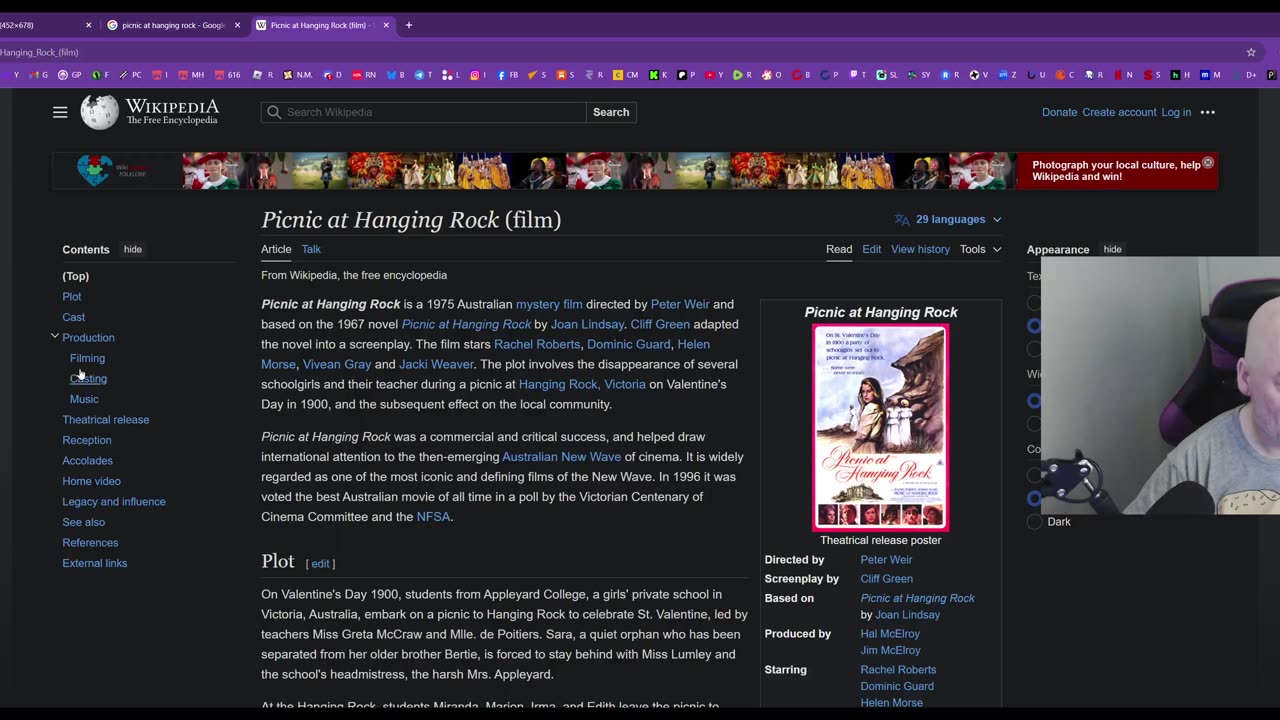Screen dimensions: 1280x720
Task: Open the Peter Weir link in the intro
Action: [680, 304]
